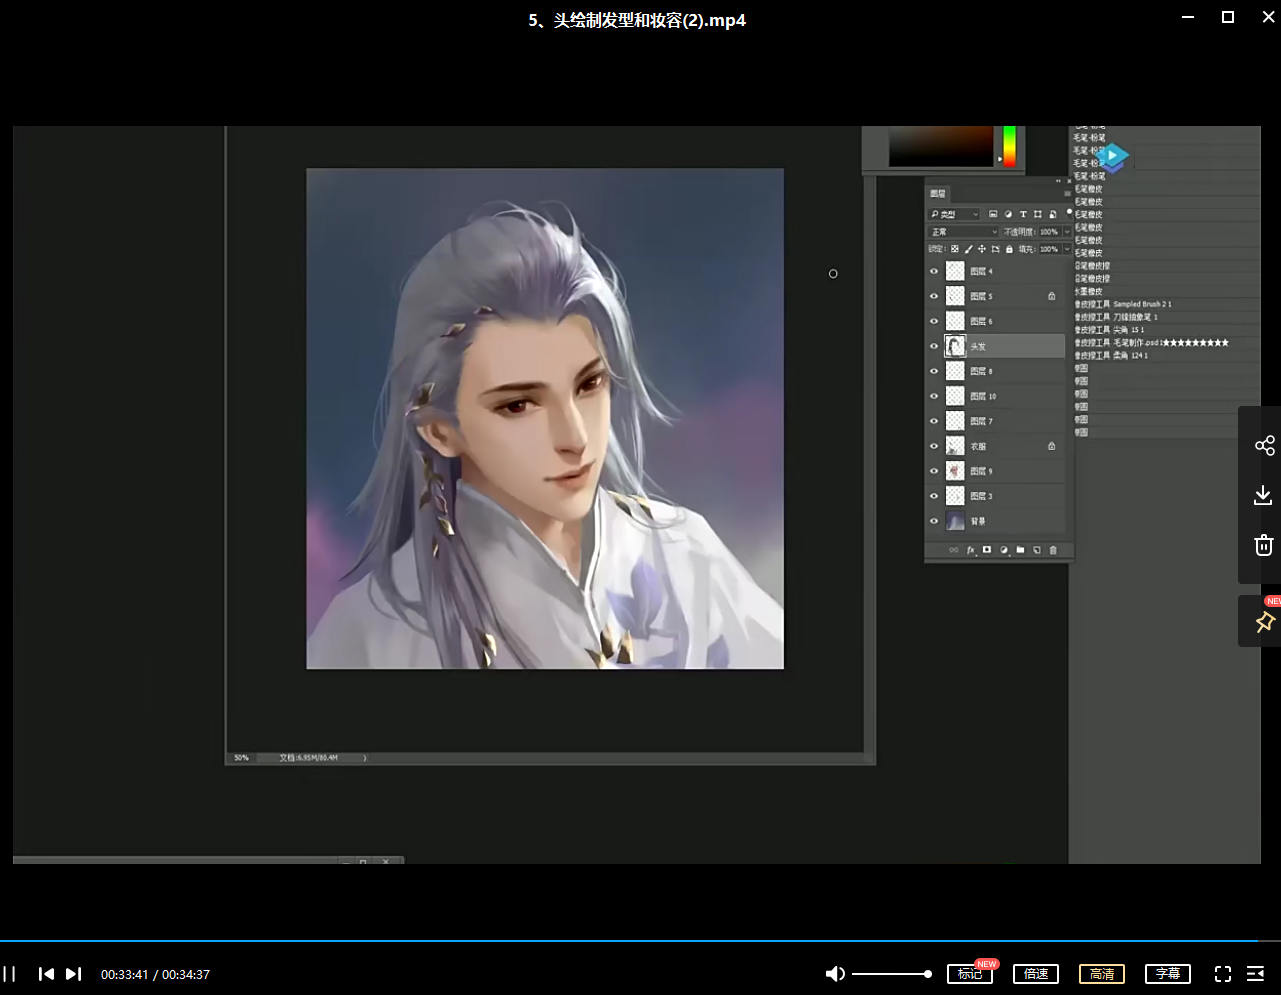This screenshot has height=995, width=1281.
Task: Click the share icon on right sidebar
Action: click(1264, 445)
